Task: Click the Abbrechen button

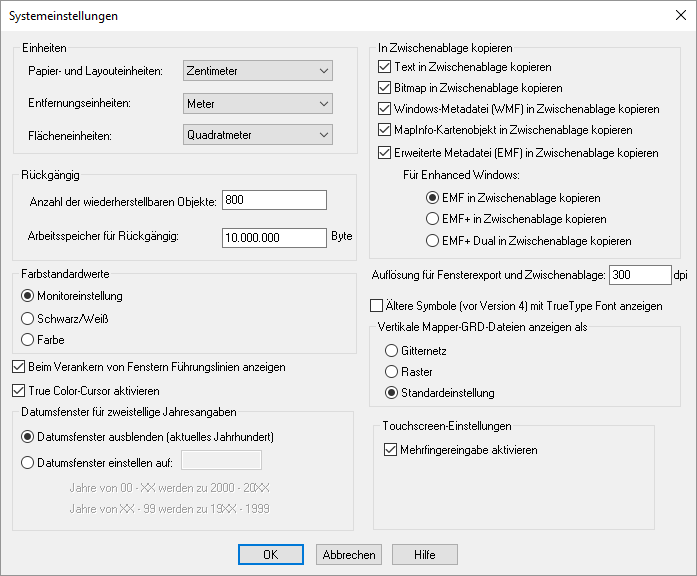Action: (349, 555)
